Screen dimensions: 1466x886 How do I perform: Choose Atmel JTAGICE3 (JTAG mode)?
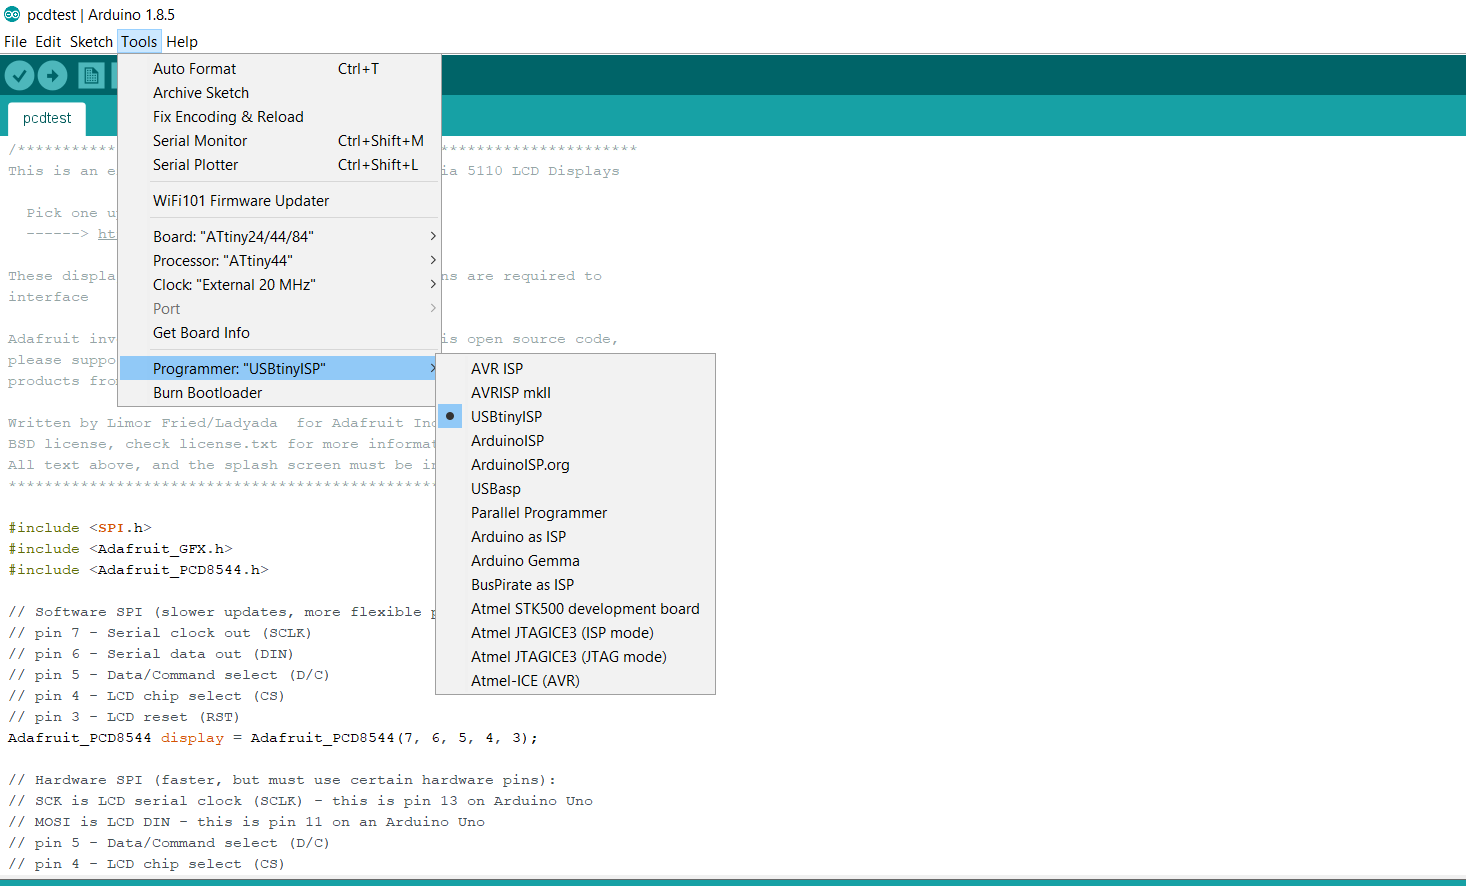[576, 657]
